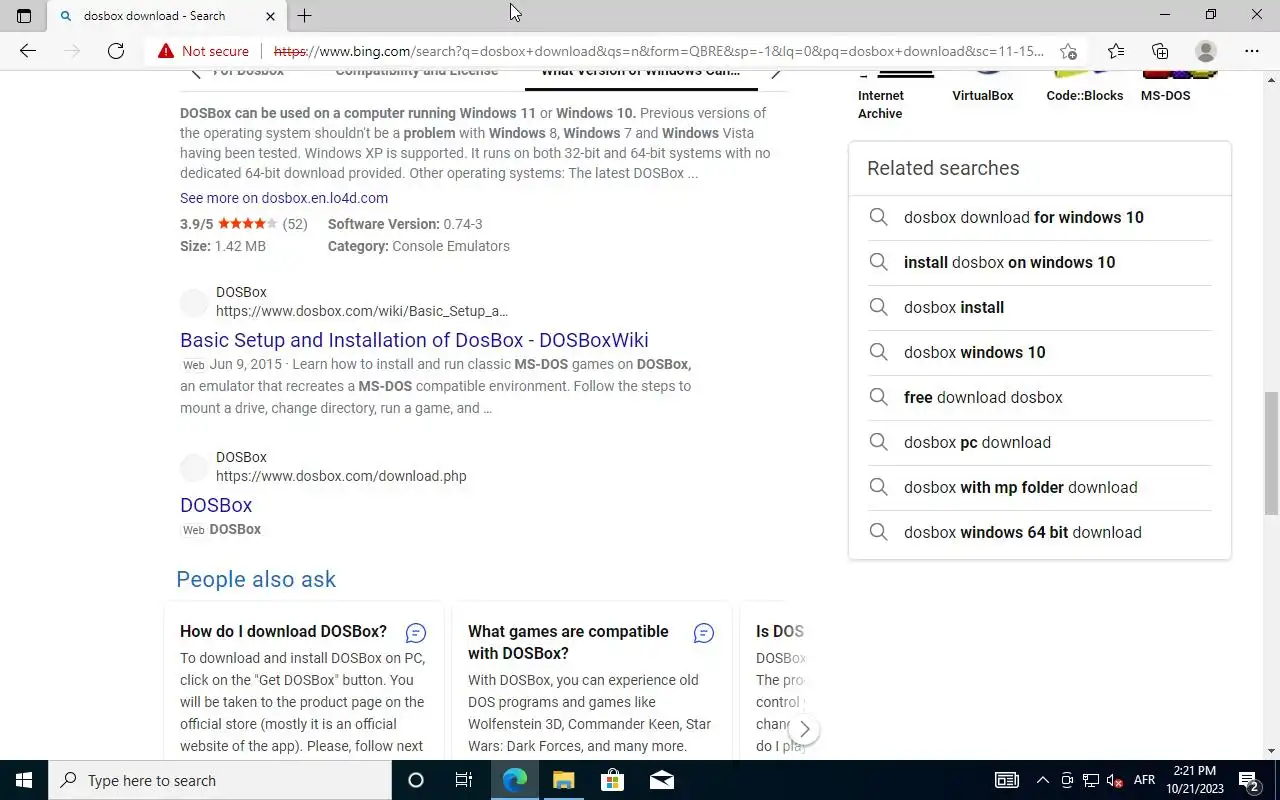The image size is (1280, 800).
Task: Search install dosbox on windows 10
Action: click(1040, 262)
